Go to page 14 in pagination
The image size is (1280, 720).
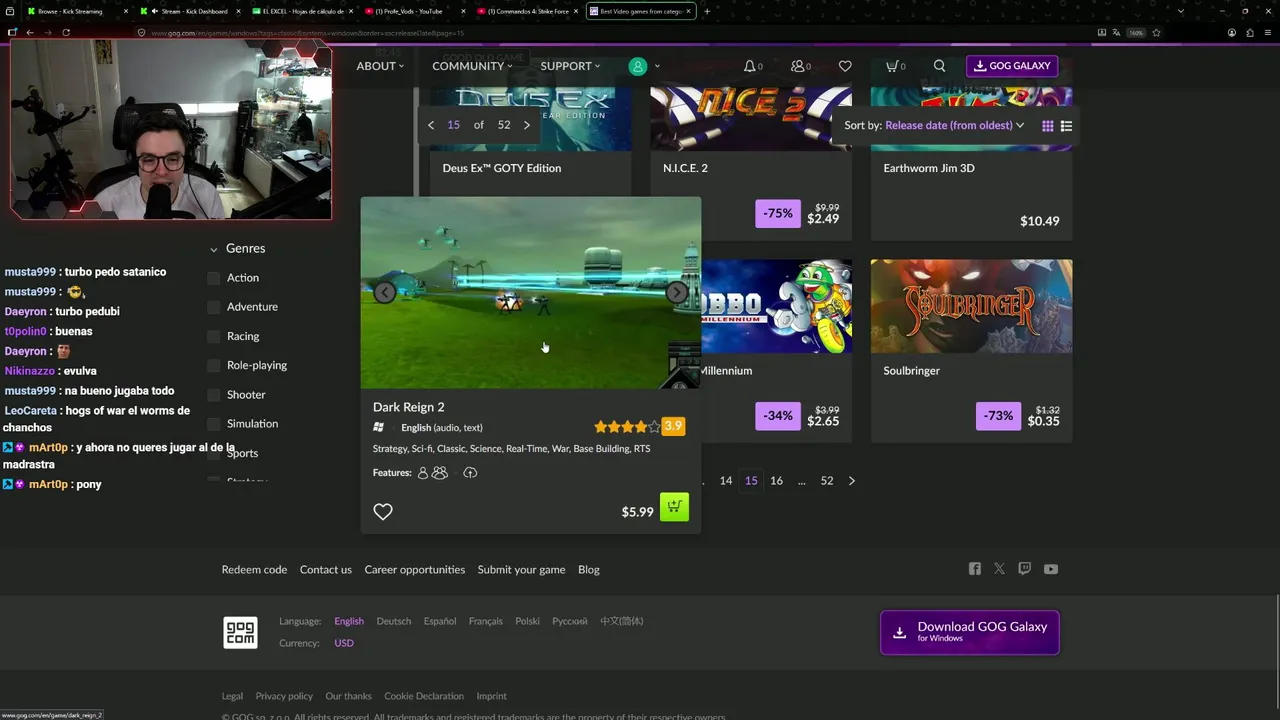pyautogui.click(x=726, y=481)
